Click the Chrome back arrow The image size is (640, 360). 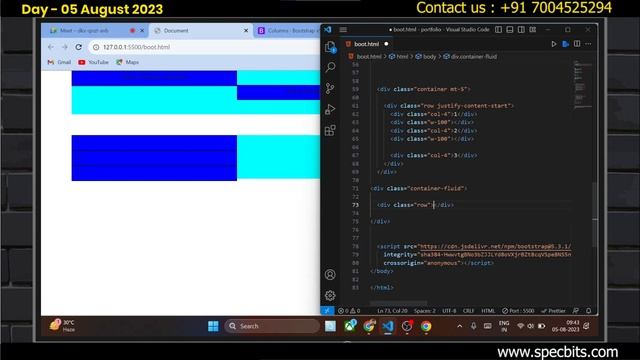tap(51, 47)
